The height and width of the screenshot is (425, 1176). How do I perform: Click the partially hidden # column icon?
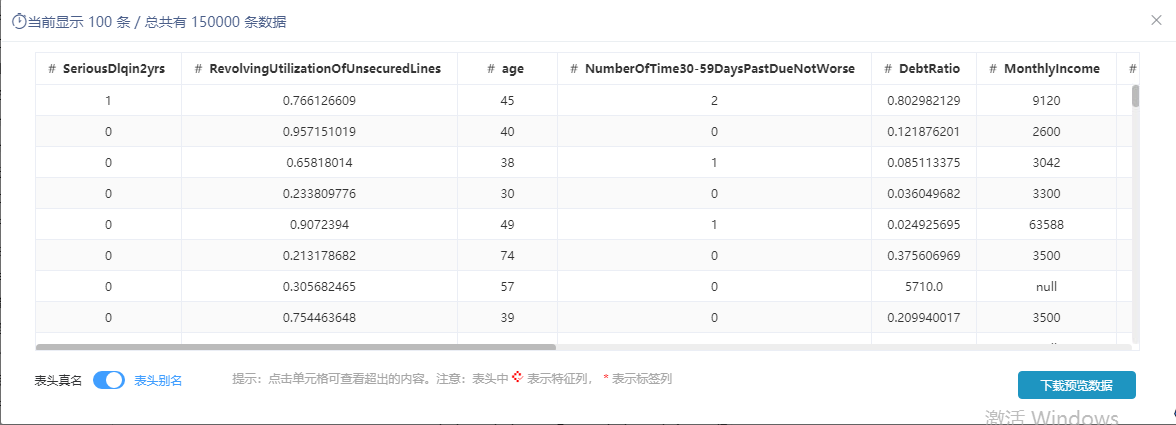[1133, 69]
